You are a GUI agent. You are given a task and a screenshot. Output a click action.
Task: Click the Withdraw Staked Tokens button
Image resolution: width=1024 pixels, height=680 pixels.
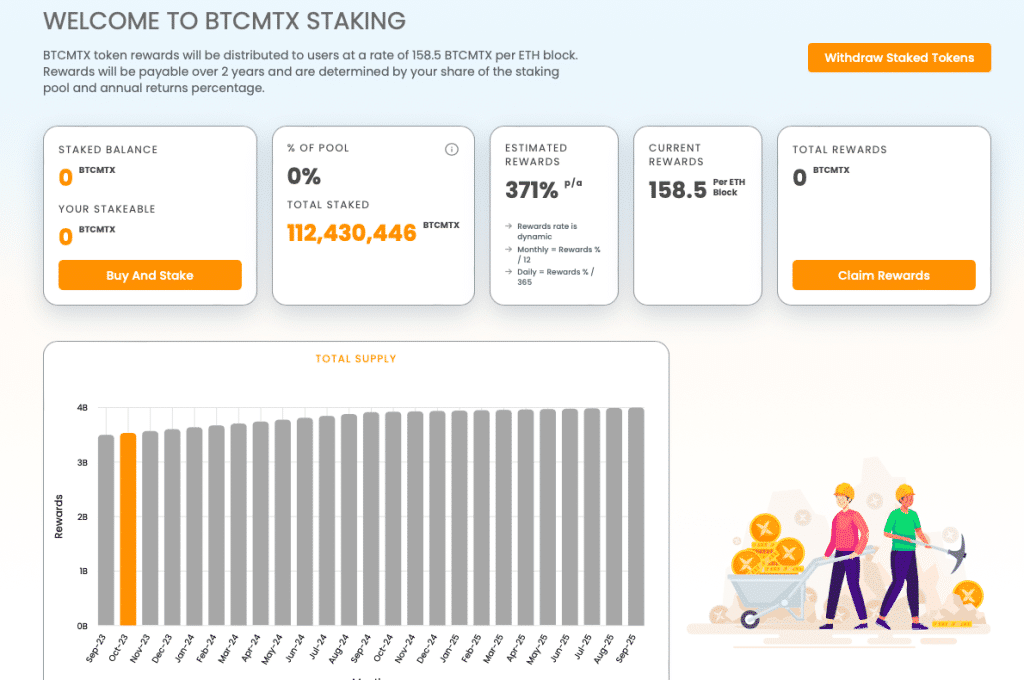(898, 57)
